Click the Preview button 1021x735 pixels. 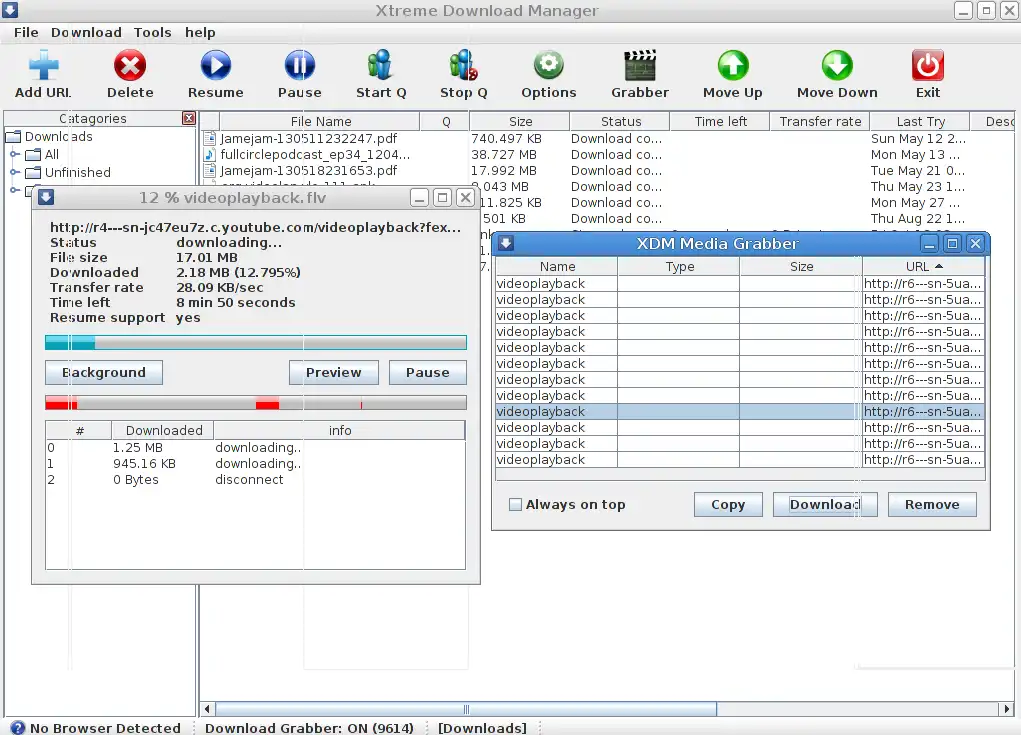tap(333, 372)
